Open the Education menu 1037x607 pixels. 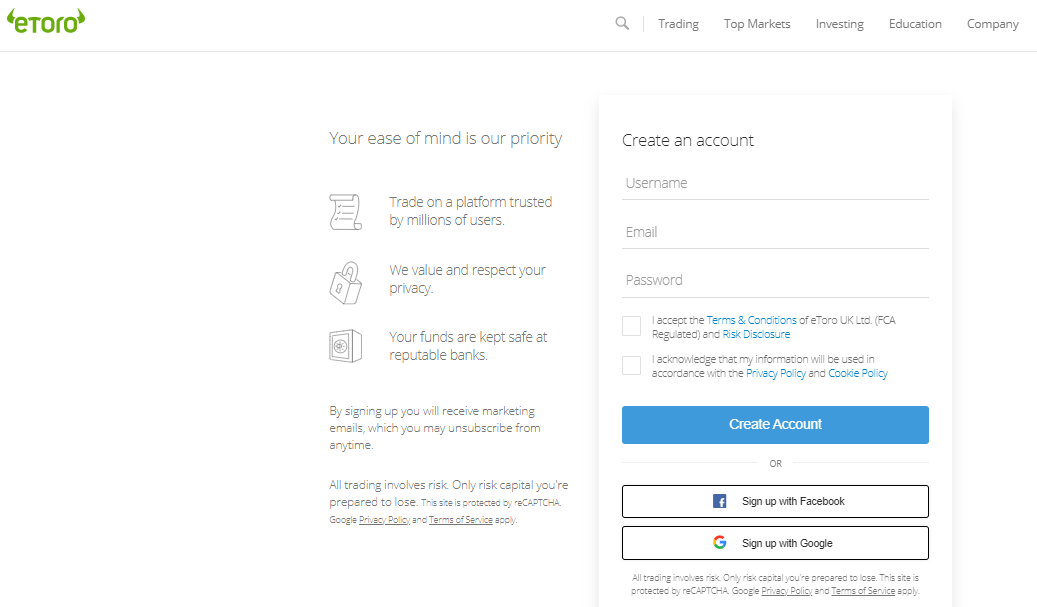[915, 24]
